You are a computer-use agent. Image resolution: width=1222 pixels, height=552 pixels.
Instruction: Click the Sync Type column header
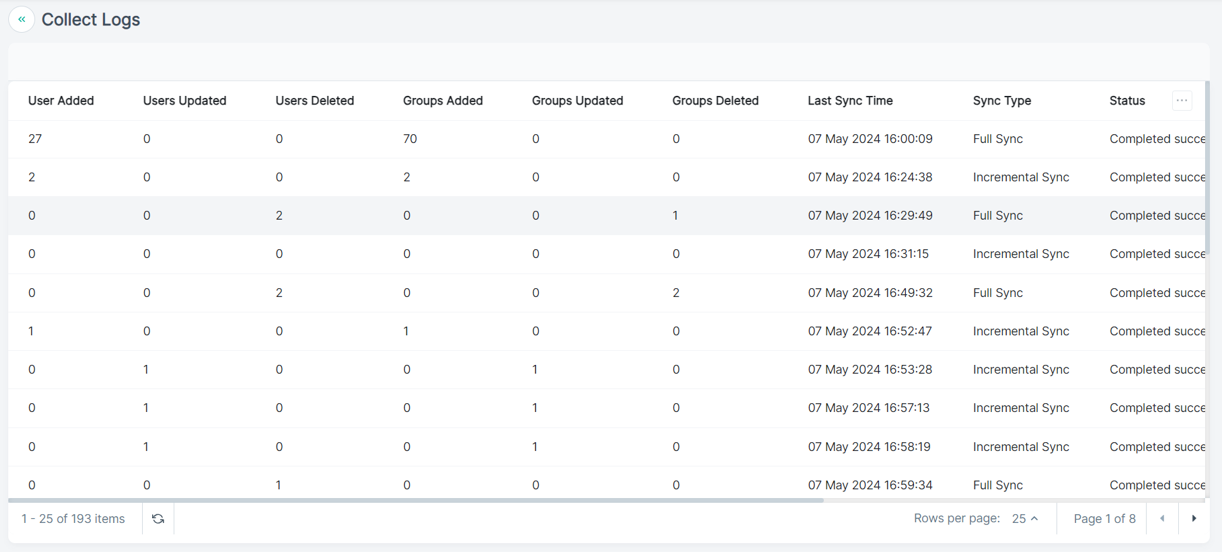pyautogui.click(x=1002, y=100)
